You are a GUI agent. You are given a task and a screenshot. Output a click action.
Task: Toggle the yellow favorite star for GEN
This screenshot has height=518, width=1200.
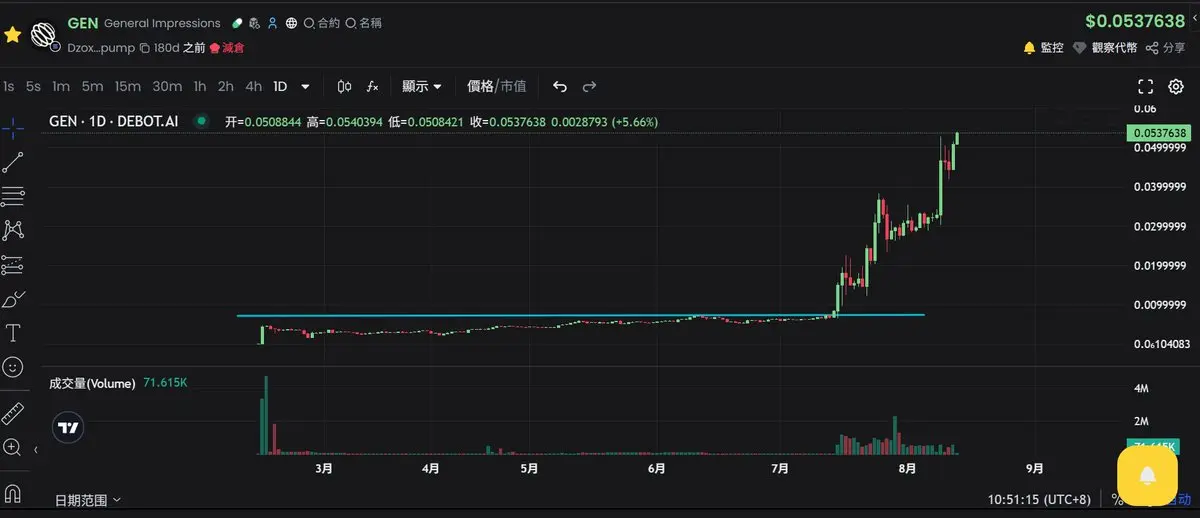pos(12,35)
